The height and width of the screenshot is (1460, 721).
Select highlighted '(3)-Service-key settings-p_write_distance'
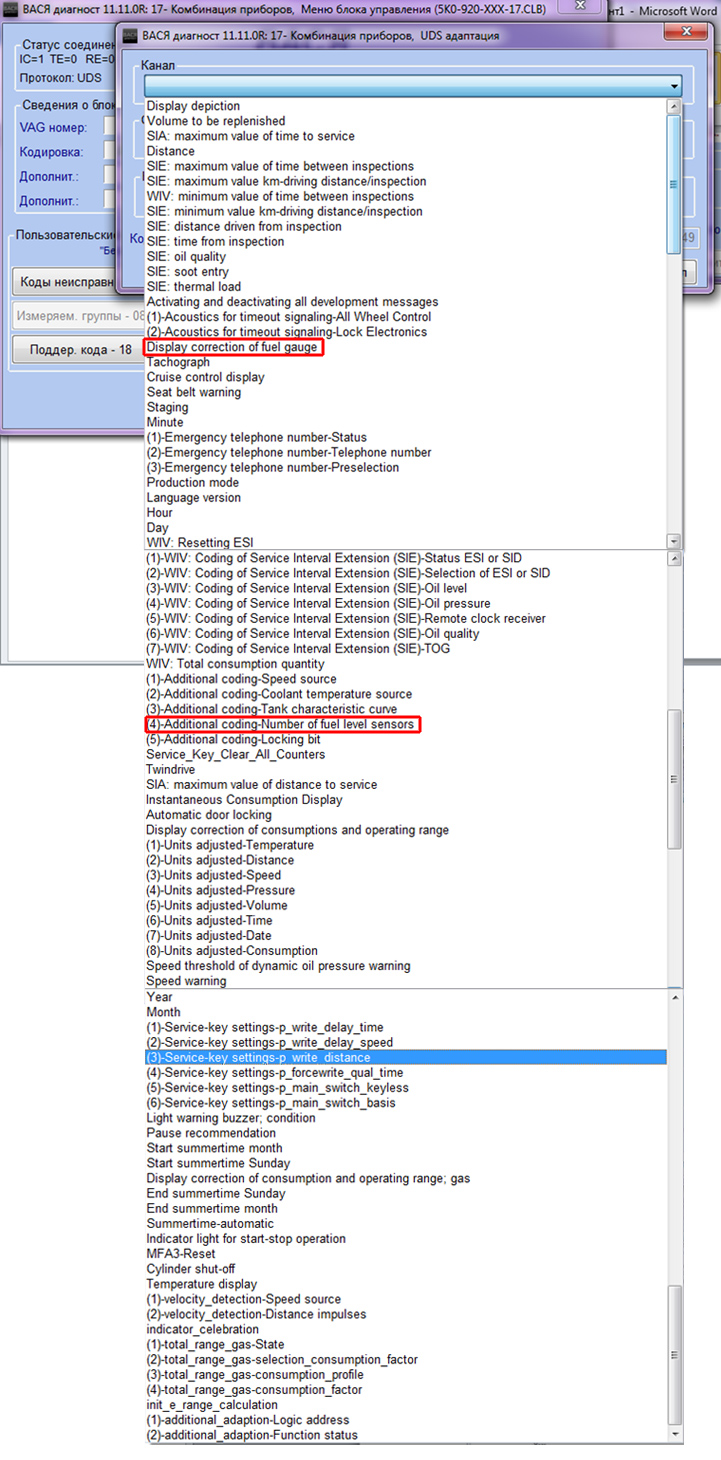coord(406,1057)
